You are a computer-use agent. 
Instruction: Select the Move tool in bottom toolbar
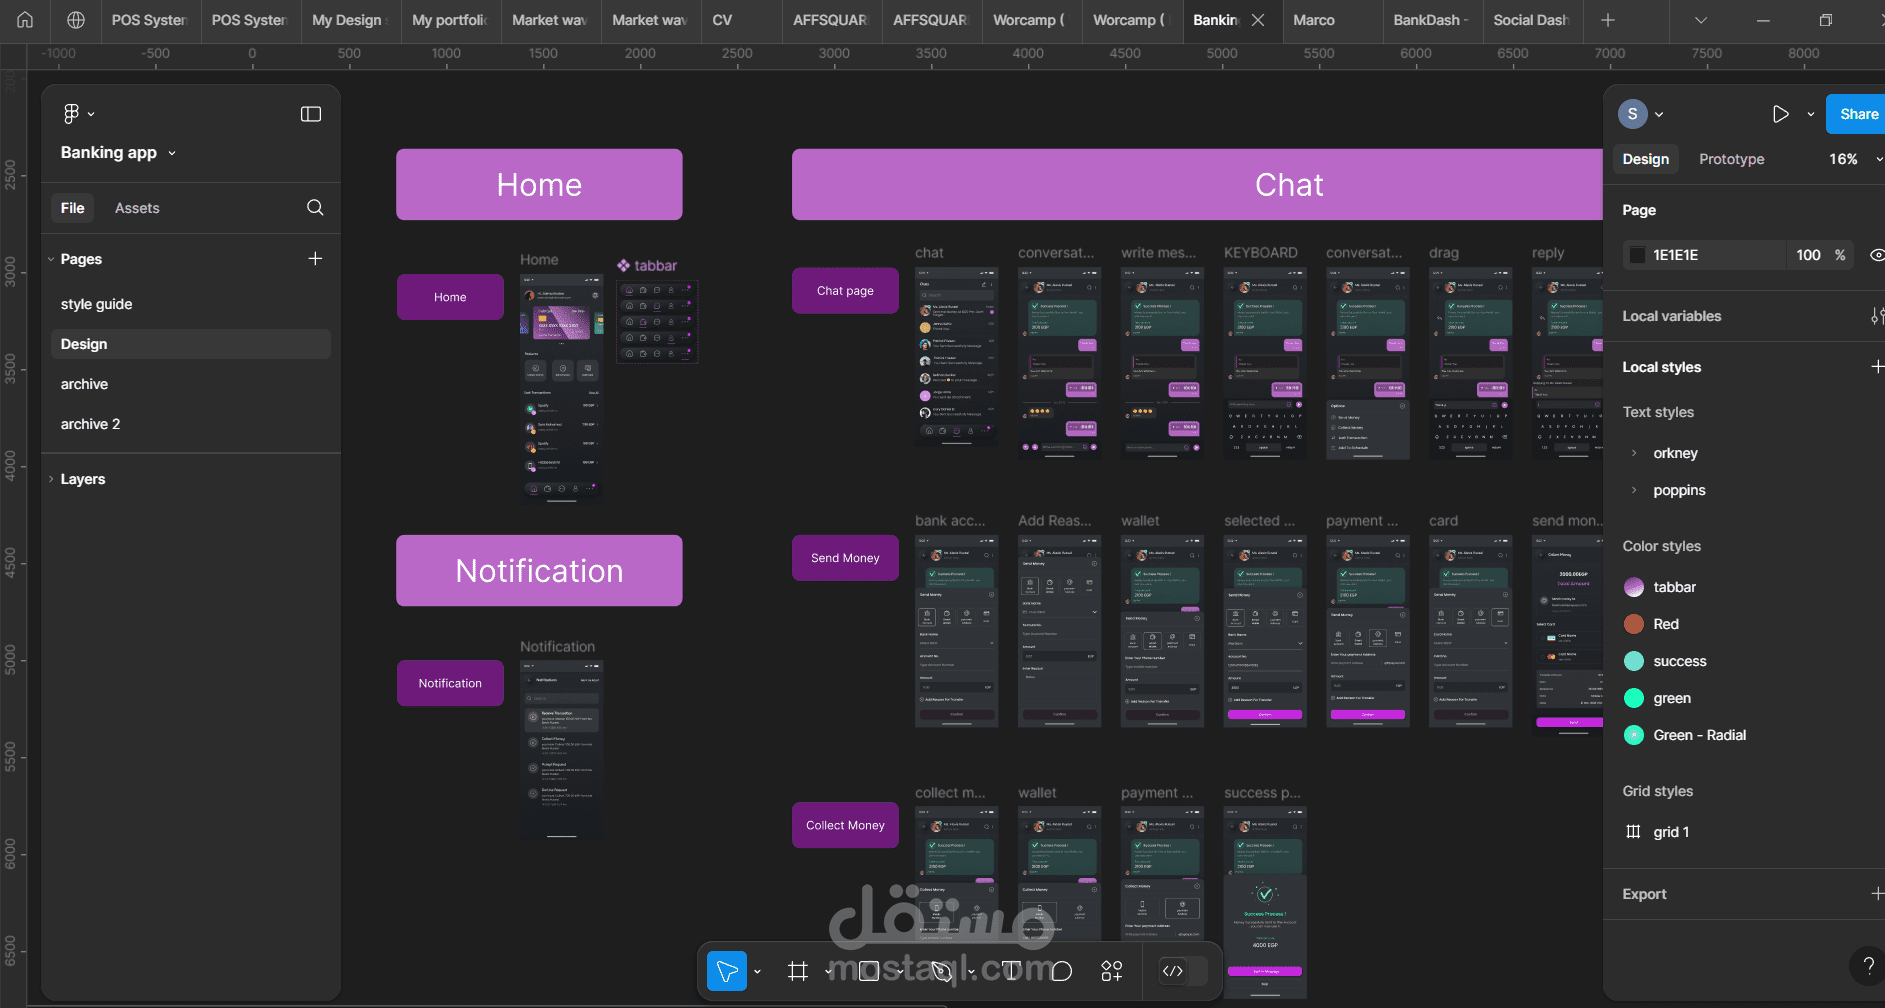729,970
